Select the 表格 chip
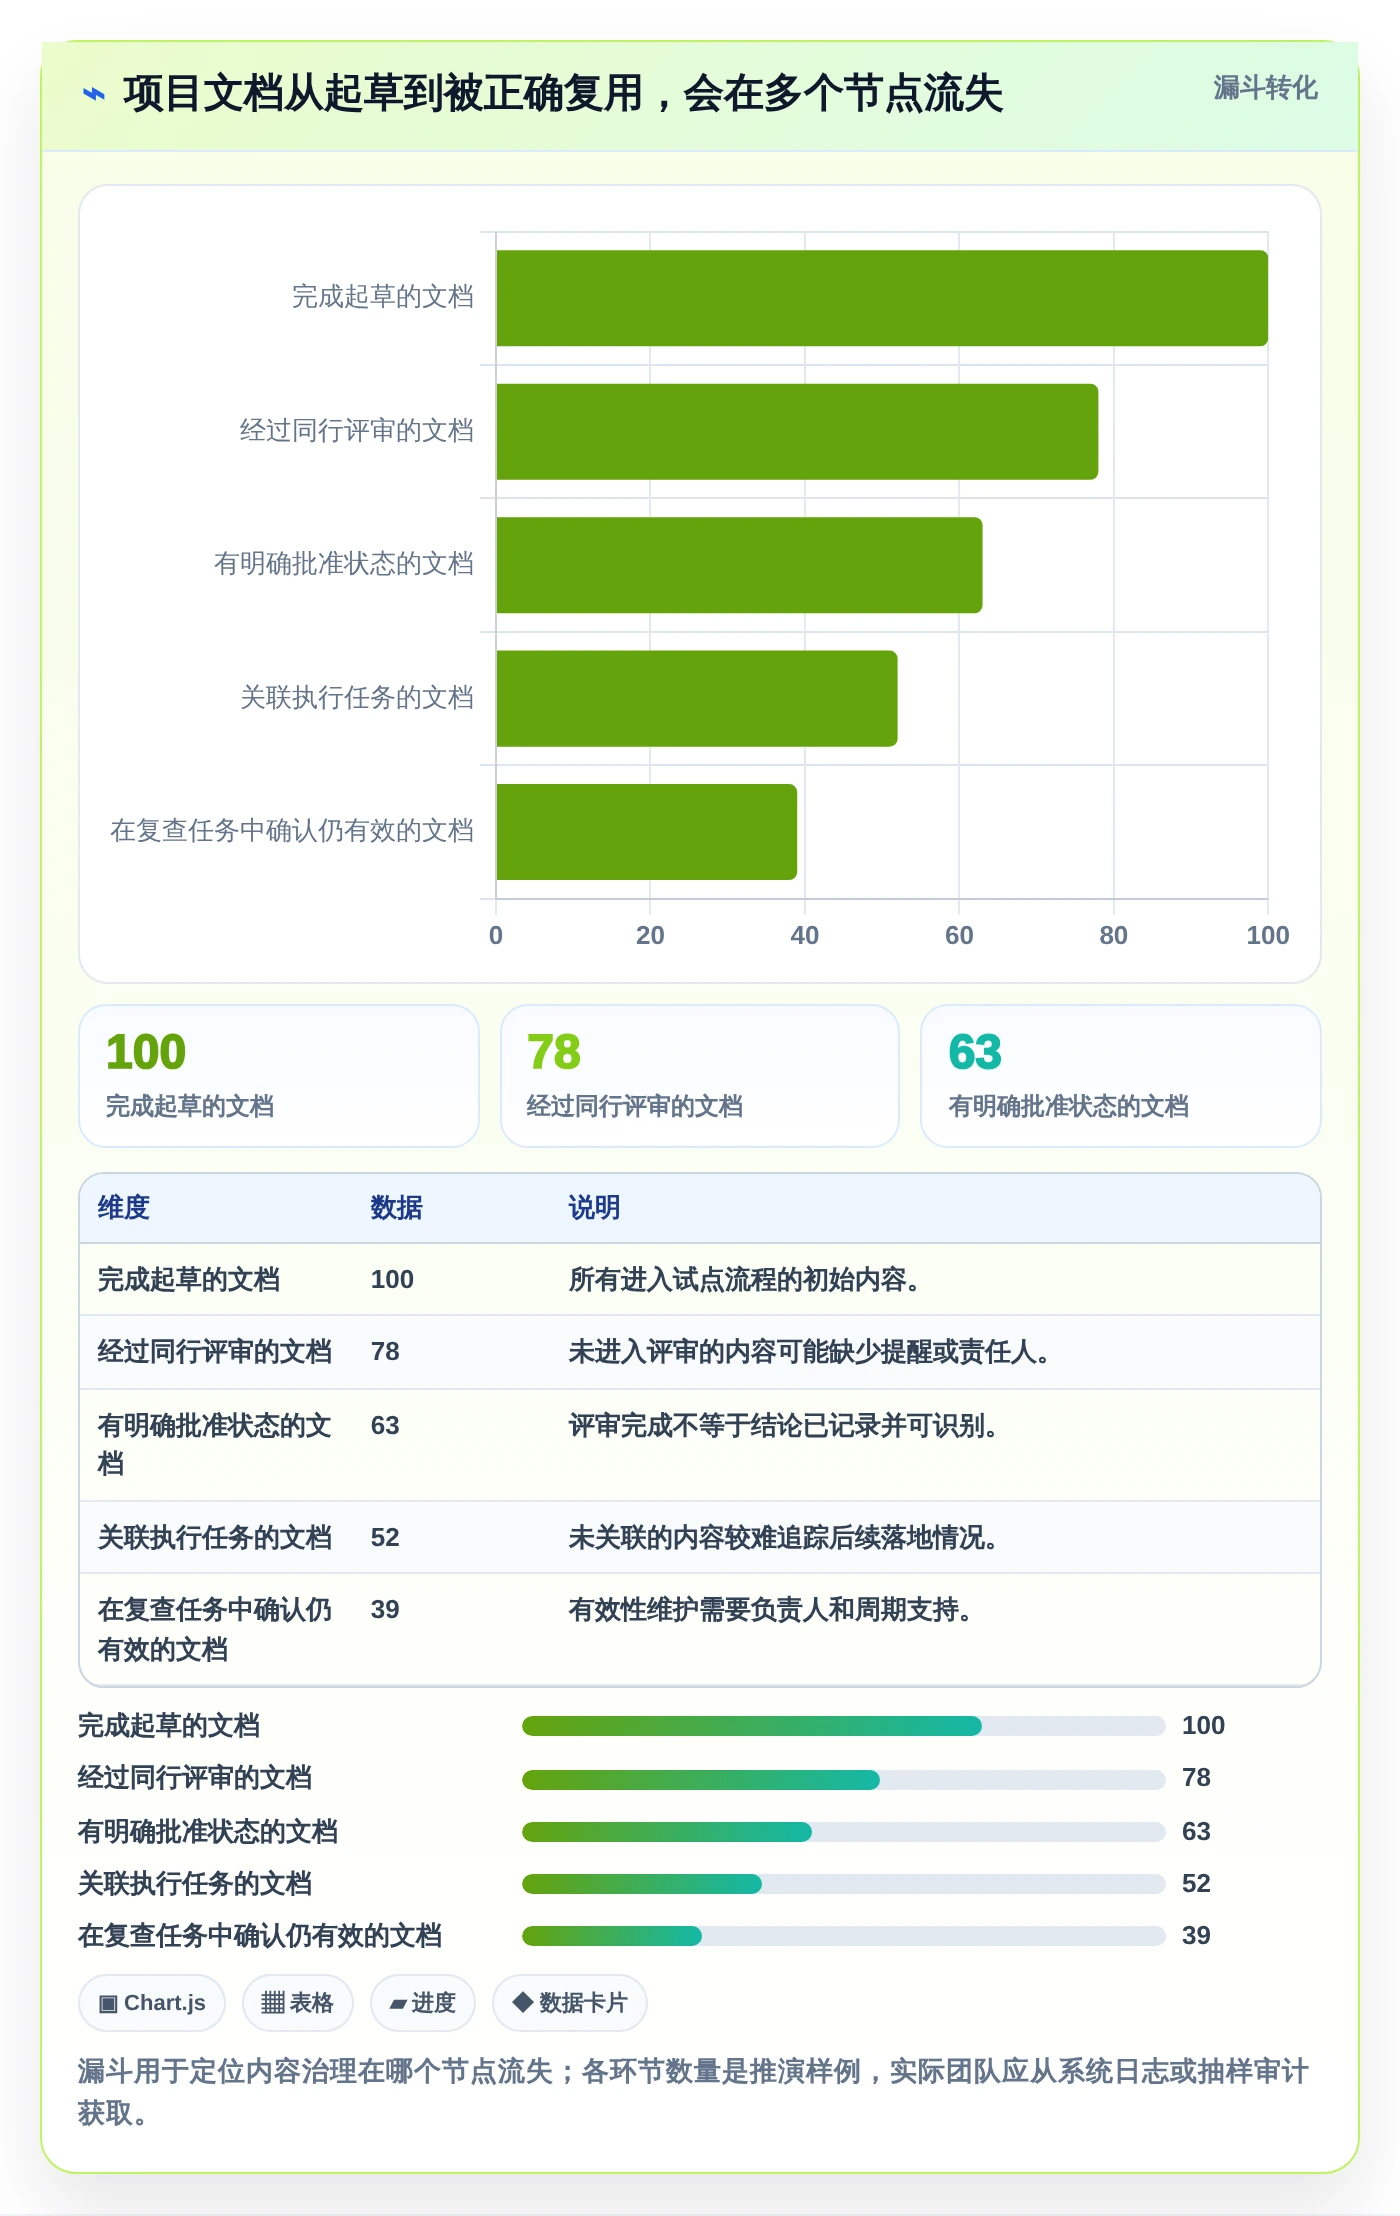 point(298,2003)
